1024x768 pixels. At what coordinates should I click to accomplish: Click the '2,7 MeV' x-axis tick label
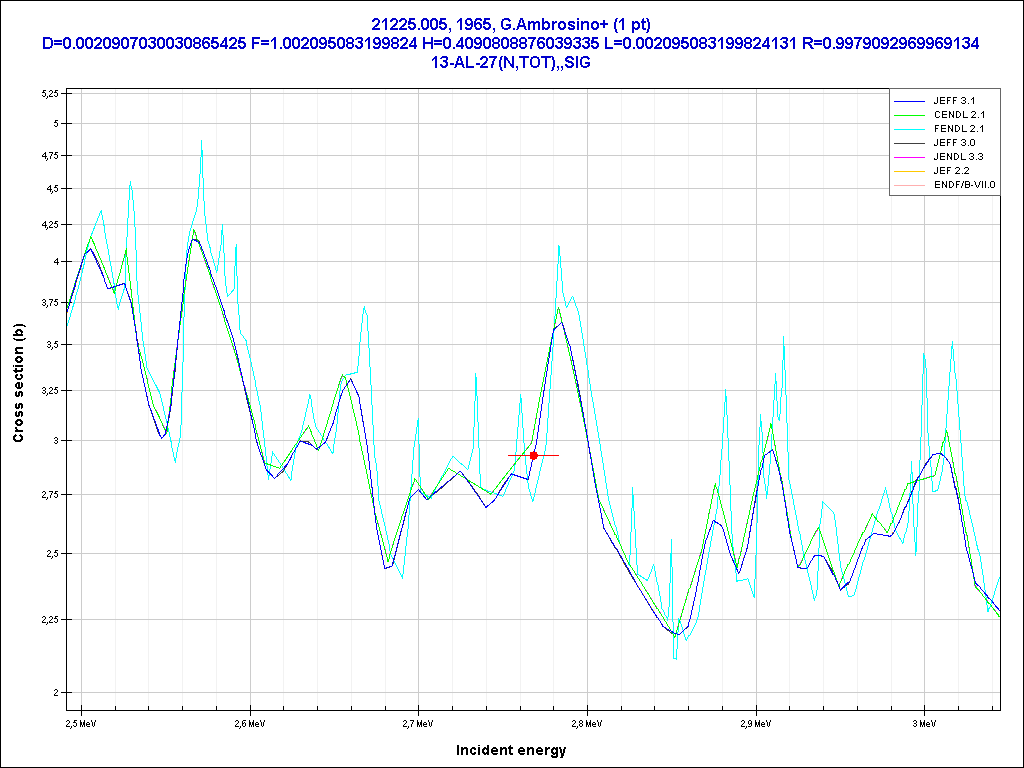coord(417,722)
